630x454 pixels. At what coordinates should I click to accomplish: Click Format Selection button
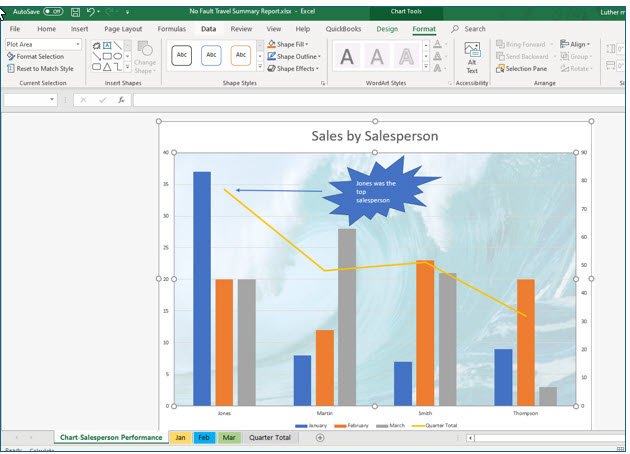point(35,57)
